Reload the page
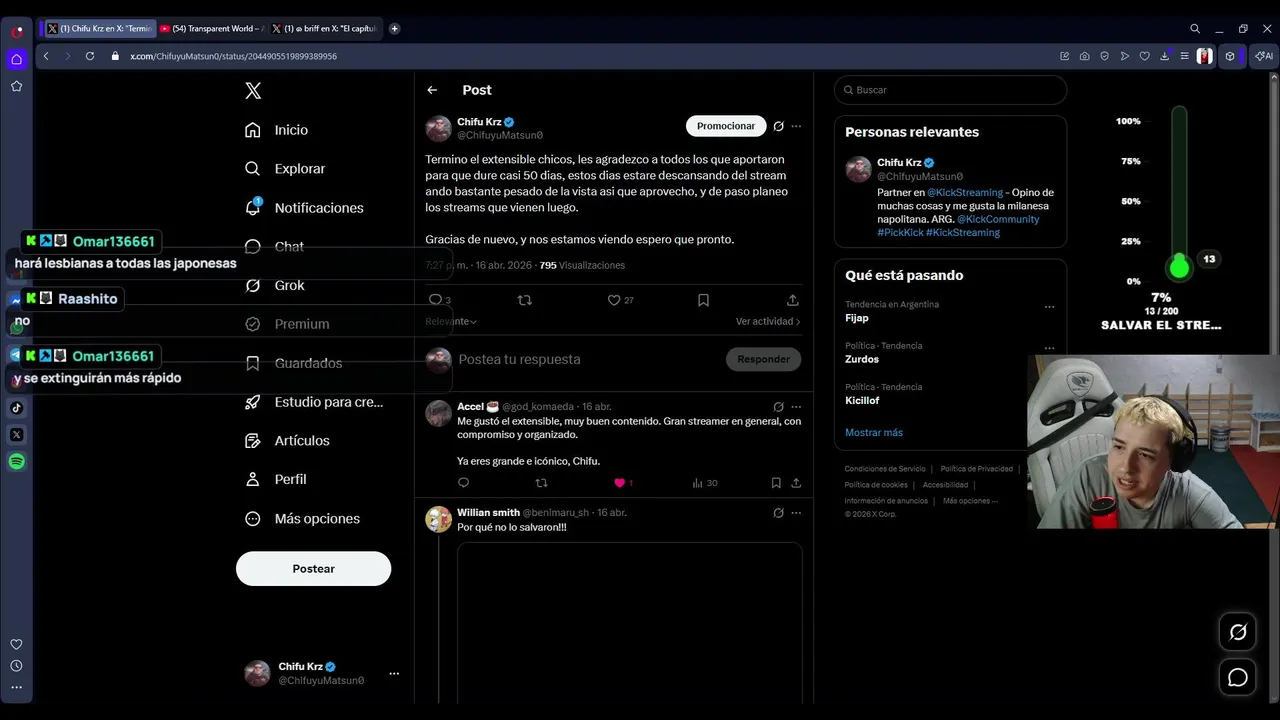The image size is (1280, 720). [x=89, y=56]
